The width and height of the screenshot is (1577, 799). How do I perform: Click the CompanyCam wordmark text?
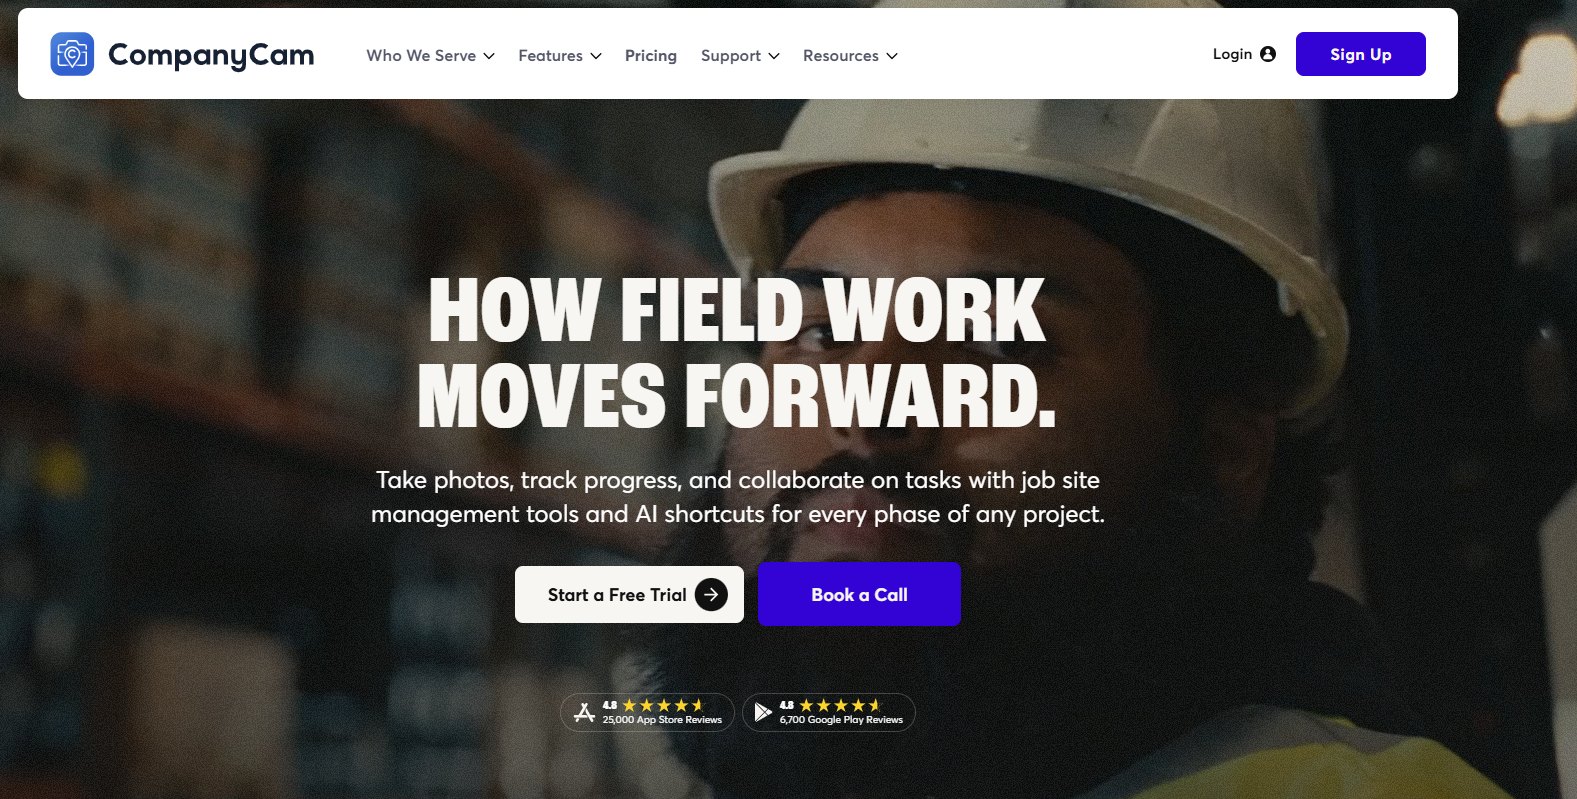pyautogui.click(x=211, y=55)
